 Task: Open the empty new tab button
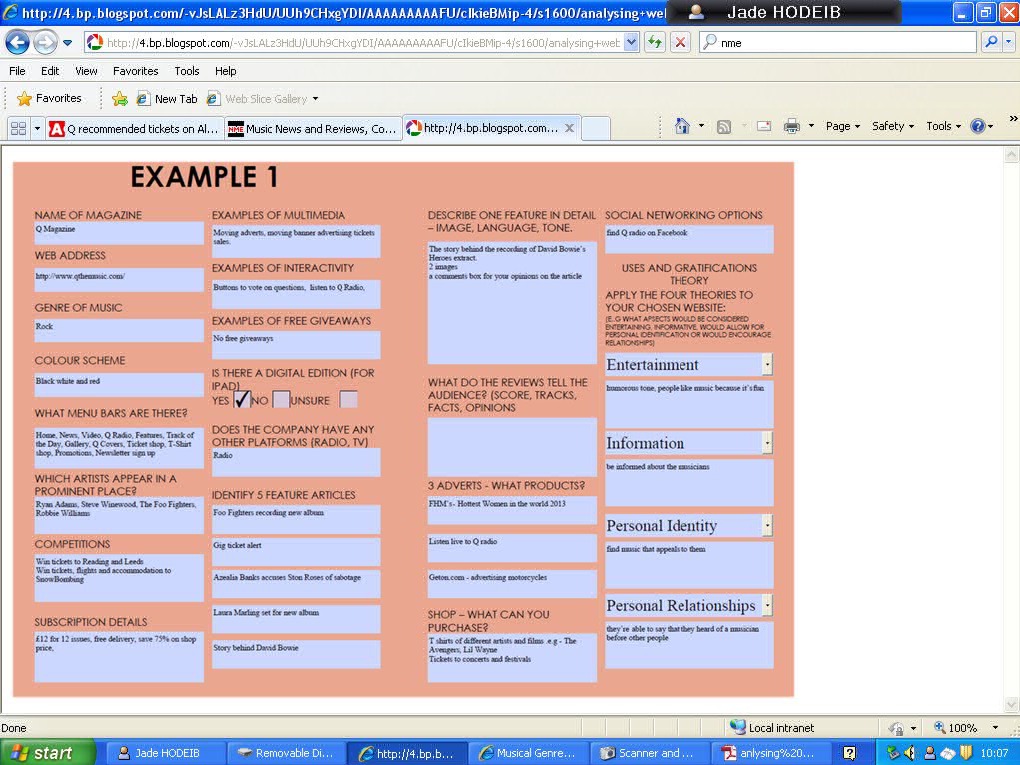coord(596,129)
